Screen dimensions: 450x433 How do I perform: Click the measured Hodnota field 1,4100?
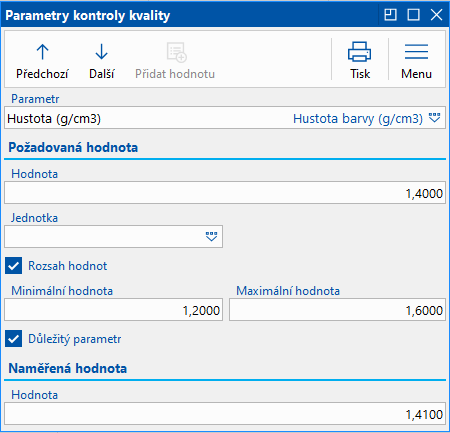225,414
